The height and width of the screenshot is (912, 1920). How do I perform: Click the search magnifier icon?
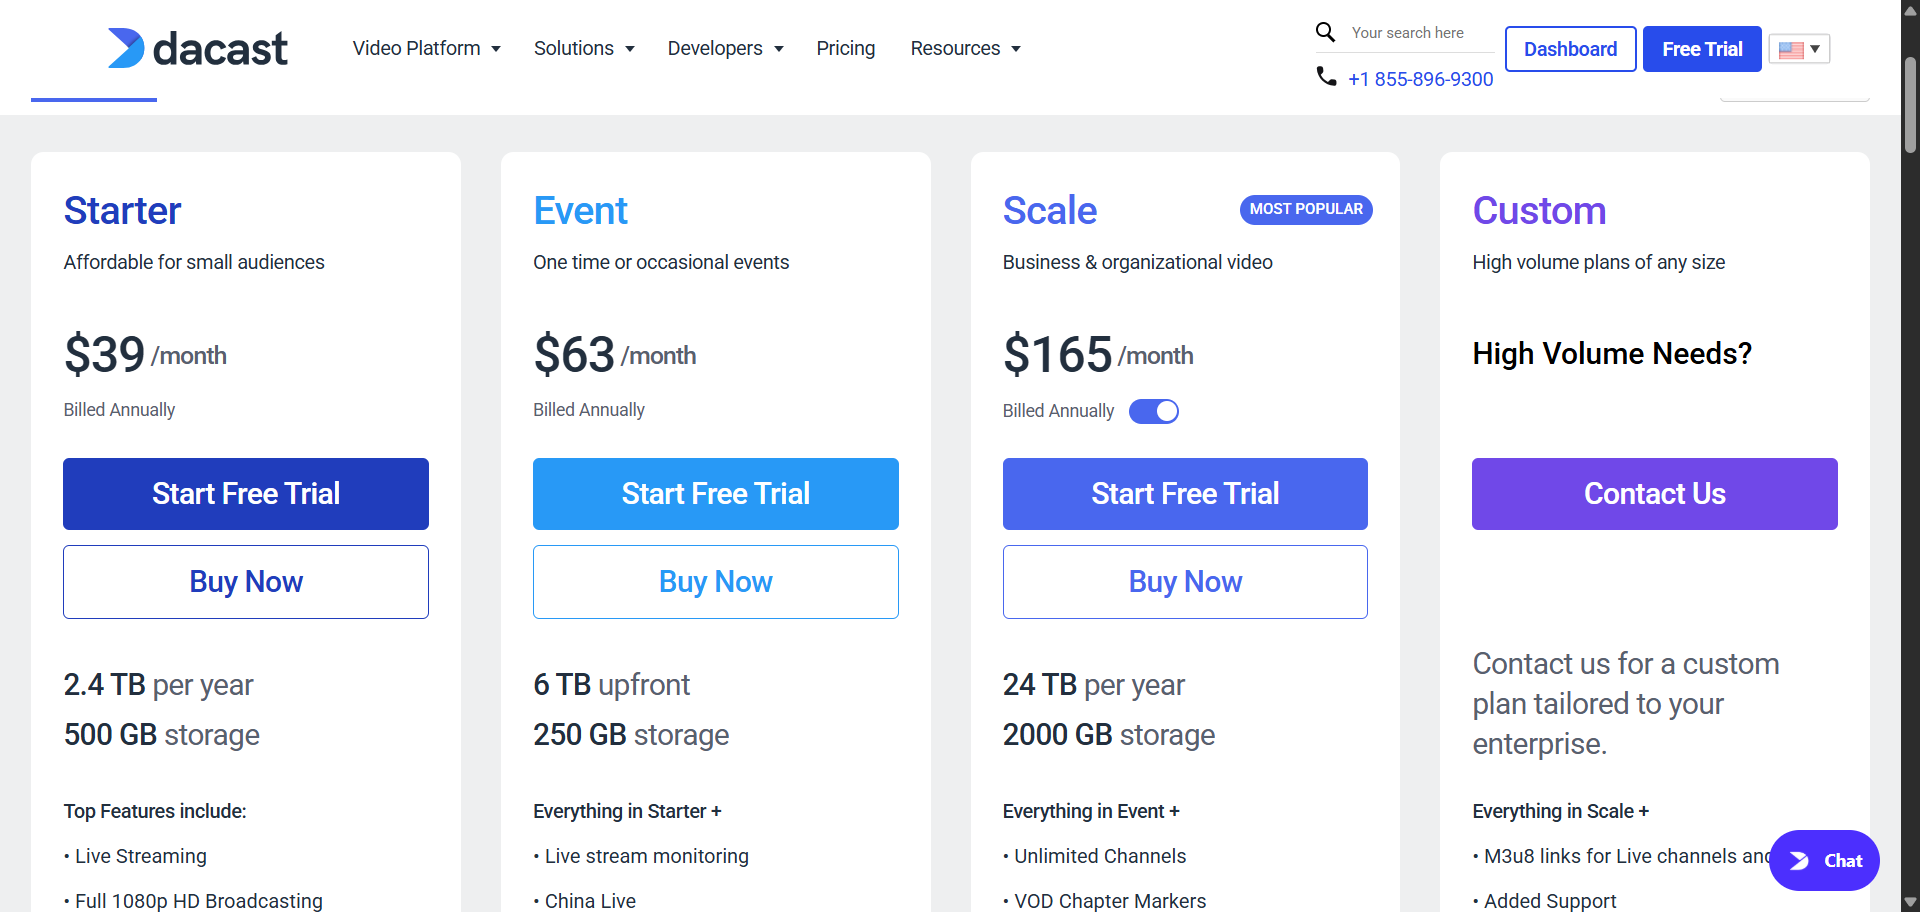1325,32
